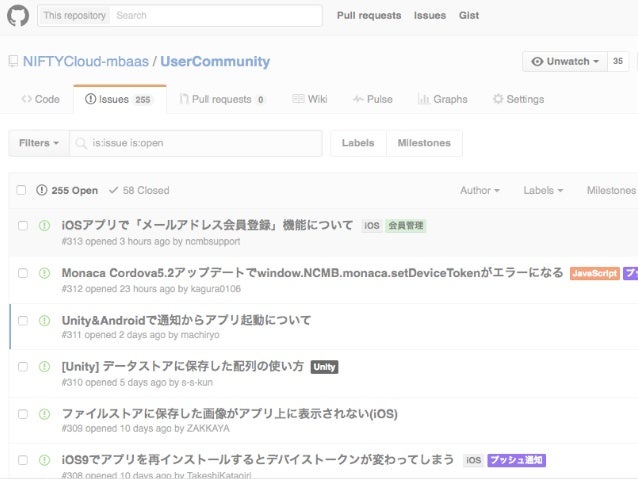Expand the Filters dropdown
This screenshot has height=479, width=638.
point(39,143)
